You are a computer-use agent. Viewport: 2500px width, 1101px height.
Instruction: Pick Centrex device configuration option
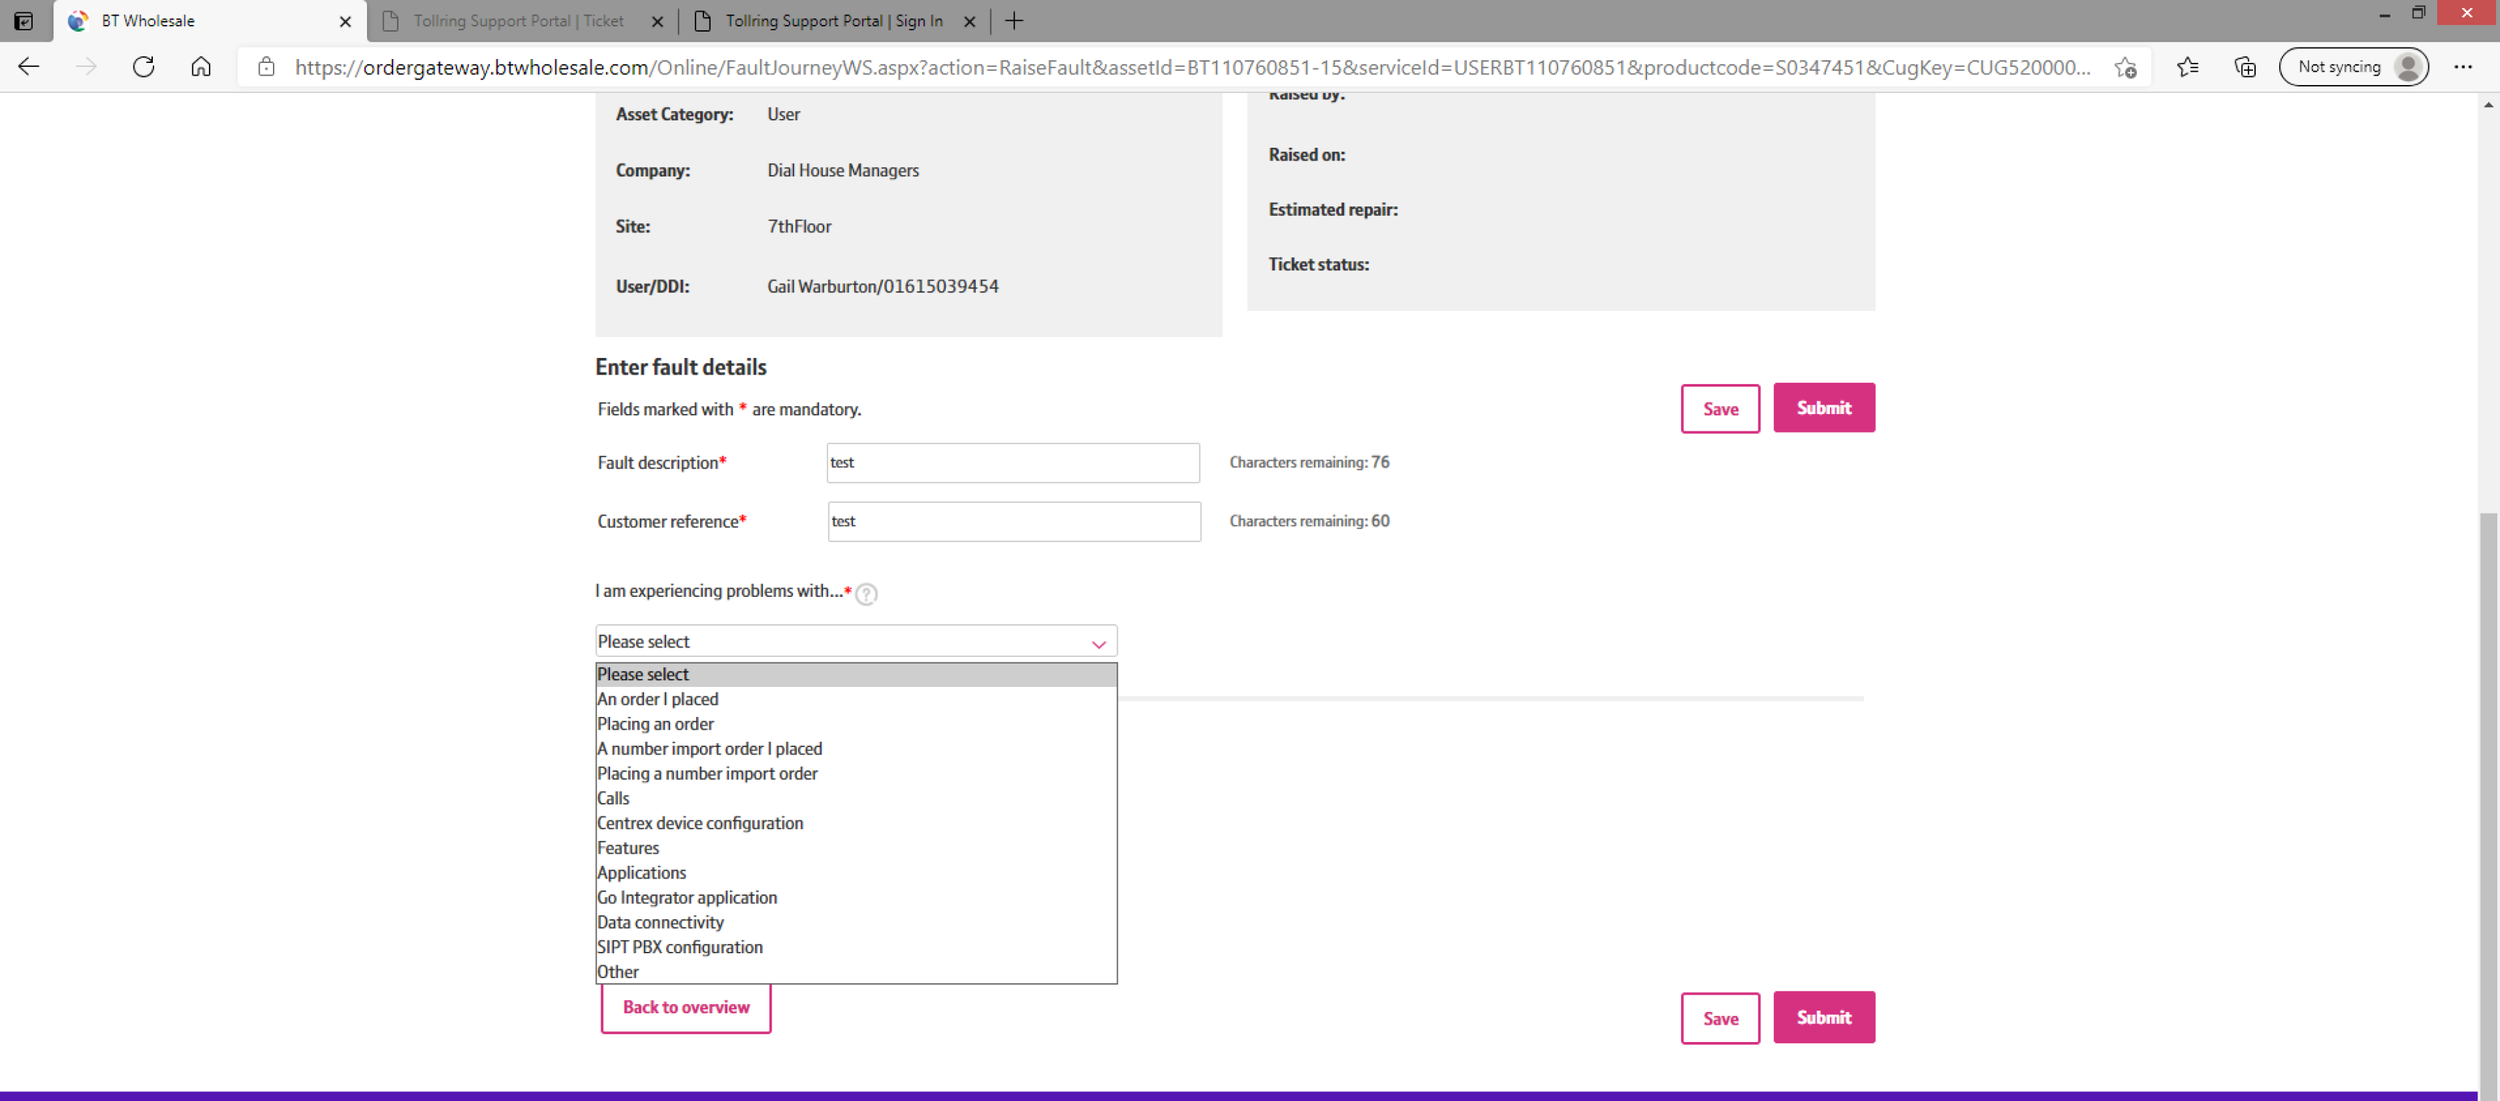coord(700,823)
